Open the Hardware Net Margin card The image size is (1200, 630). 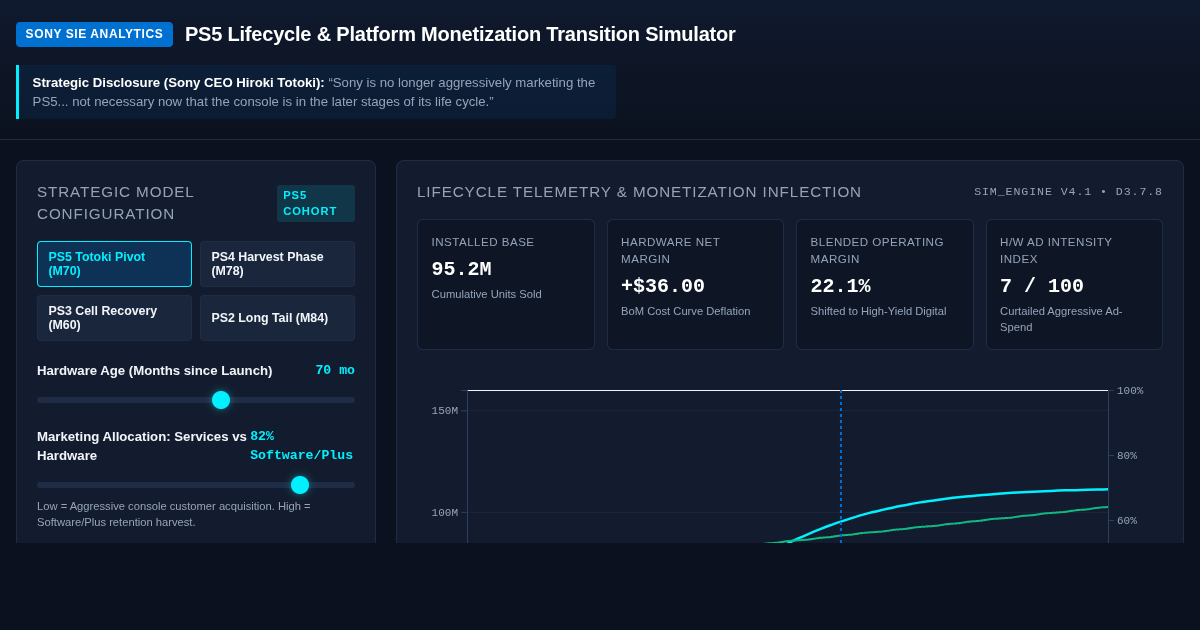[x=695, y=285]
